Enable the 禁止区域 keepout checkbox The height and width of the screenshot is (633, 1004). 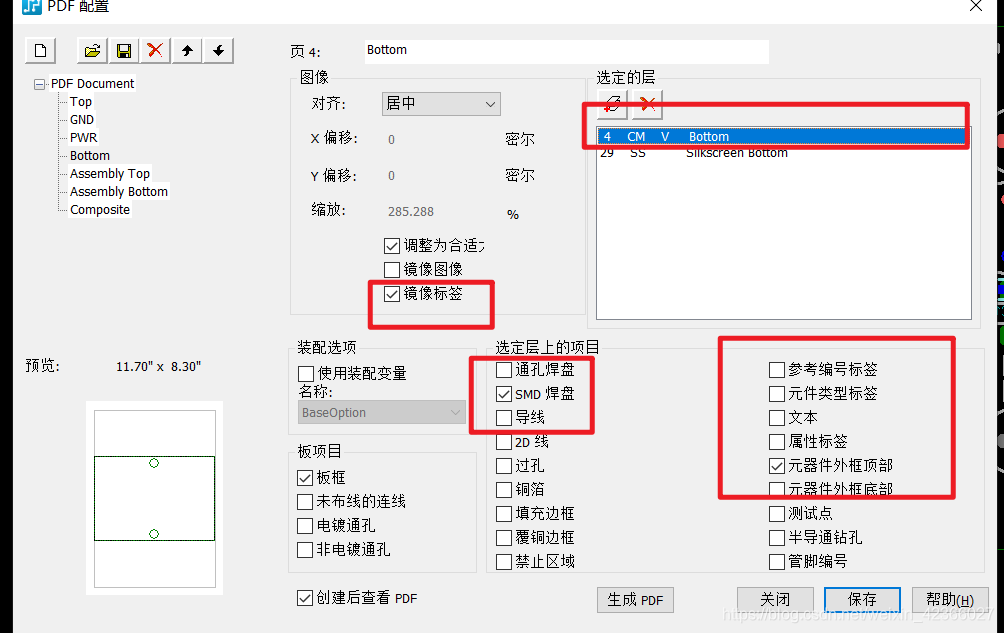click(505, 562)
